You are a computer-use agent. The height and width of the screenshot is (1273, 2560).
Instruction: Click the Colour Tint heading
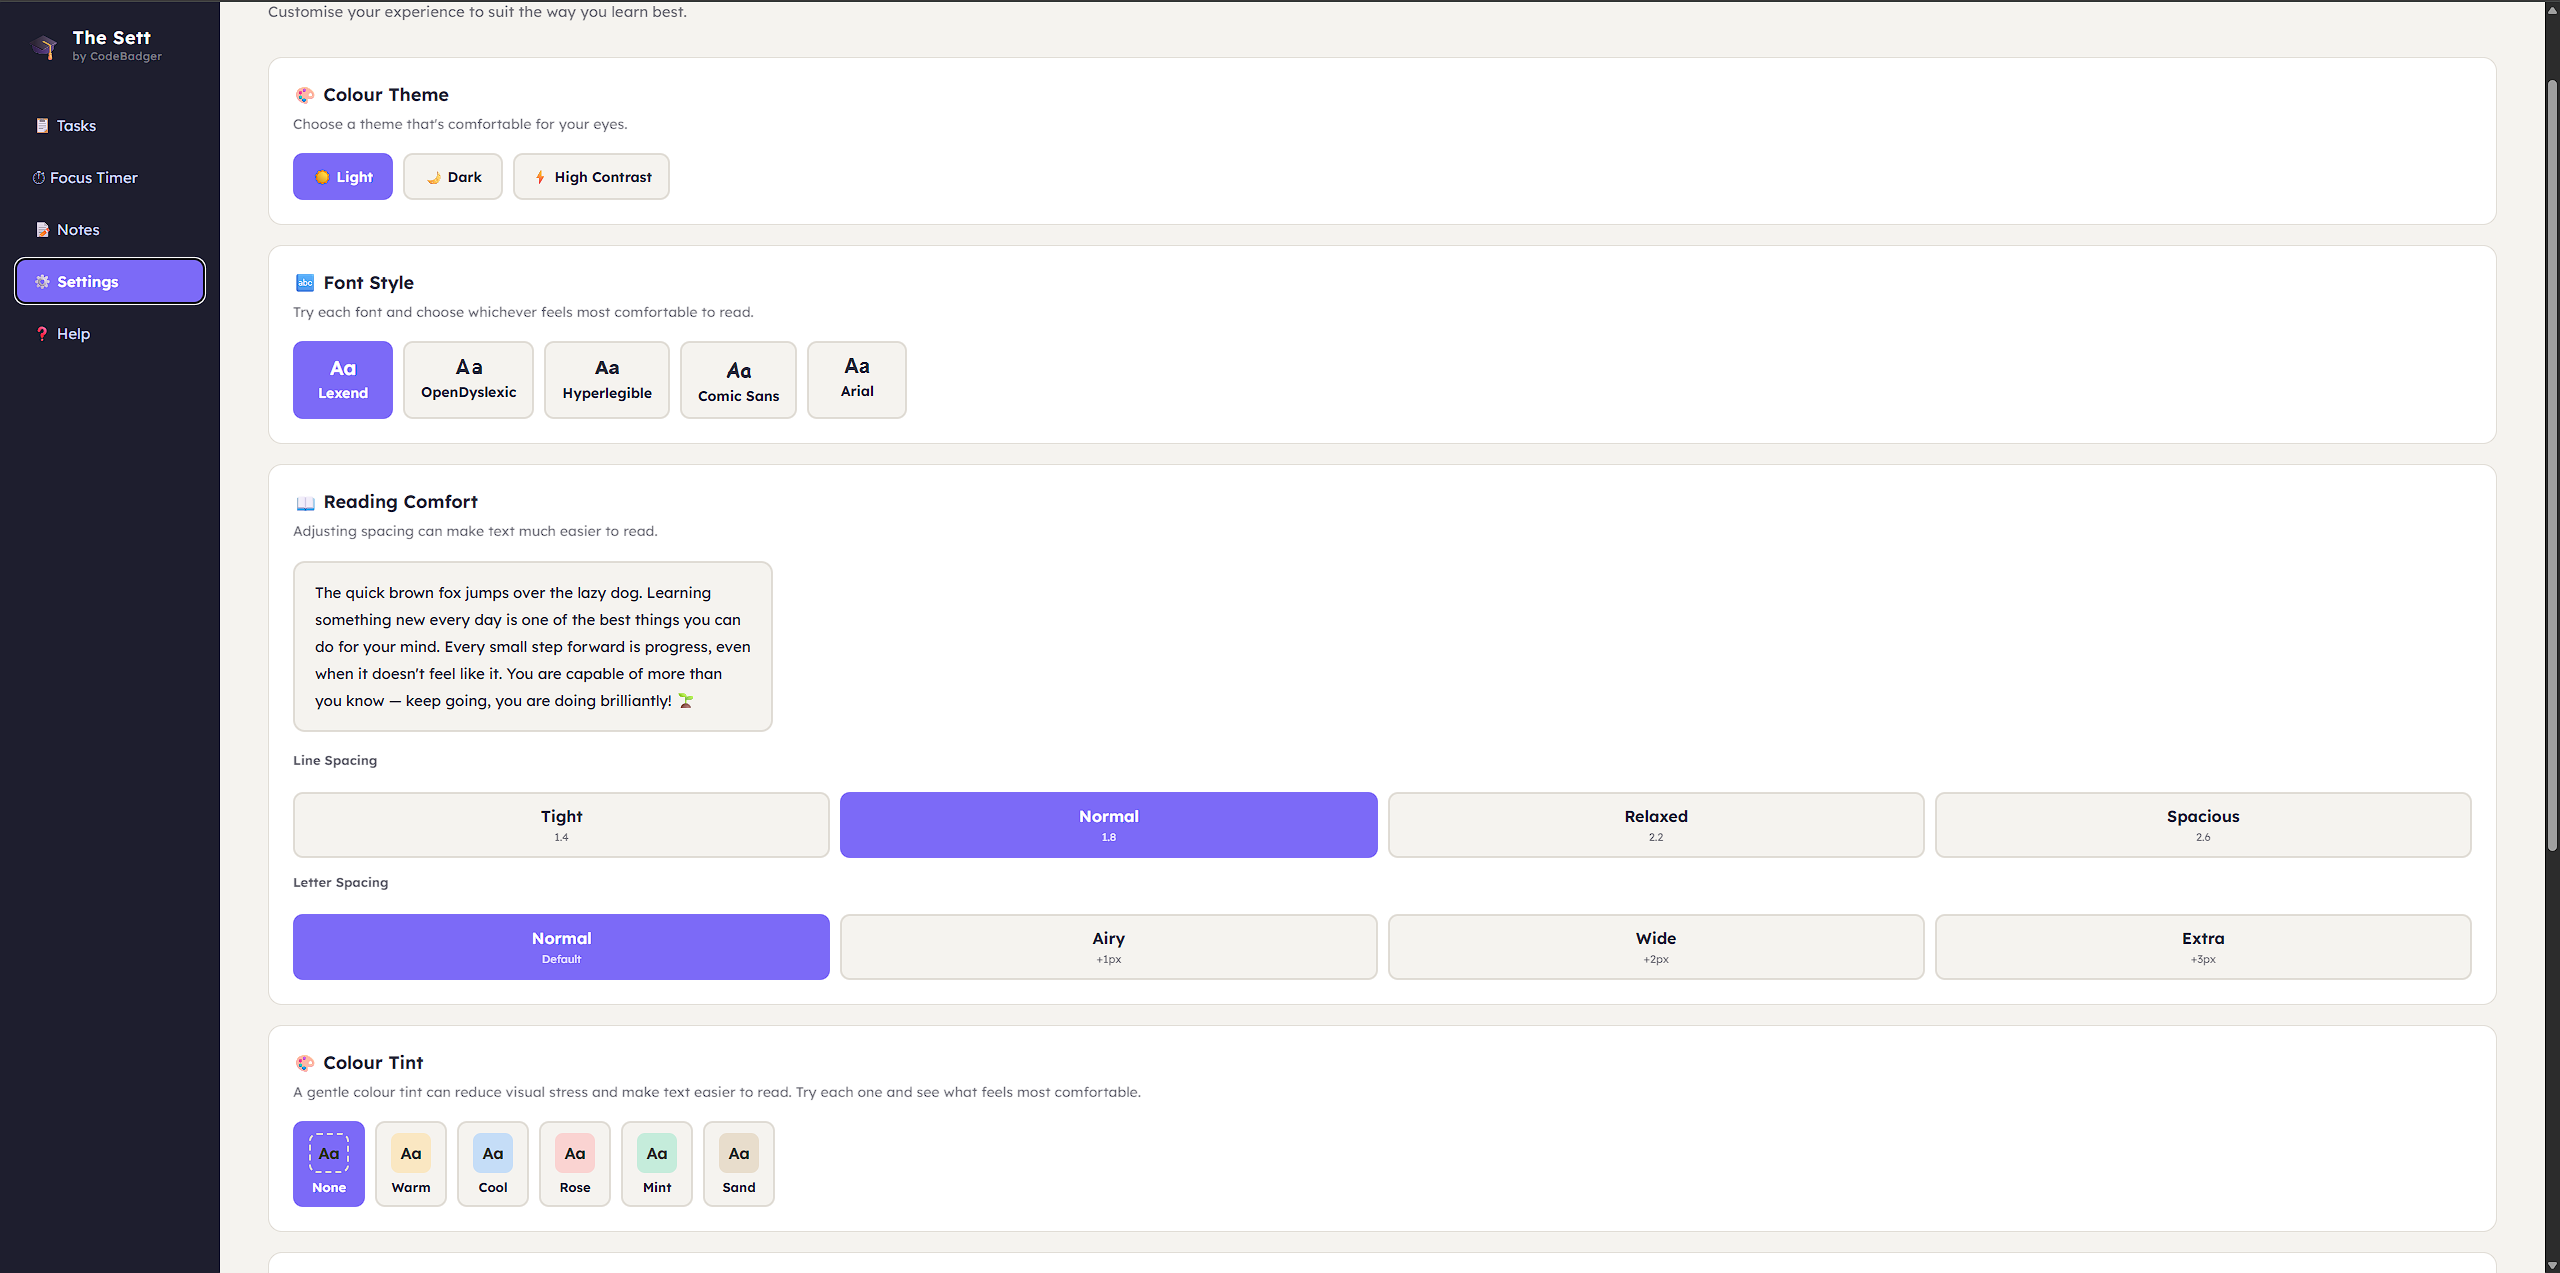tap(373, 1063)
